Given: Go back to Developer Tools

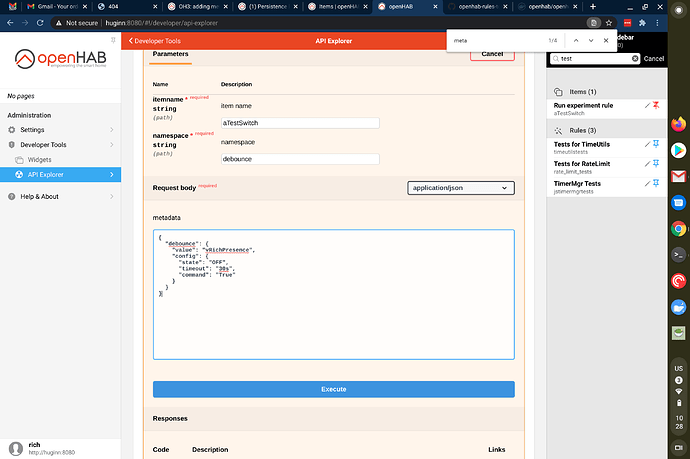Looking at the screenshot, I should pos(154,41).
